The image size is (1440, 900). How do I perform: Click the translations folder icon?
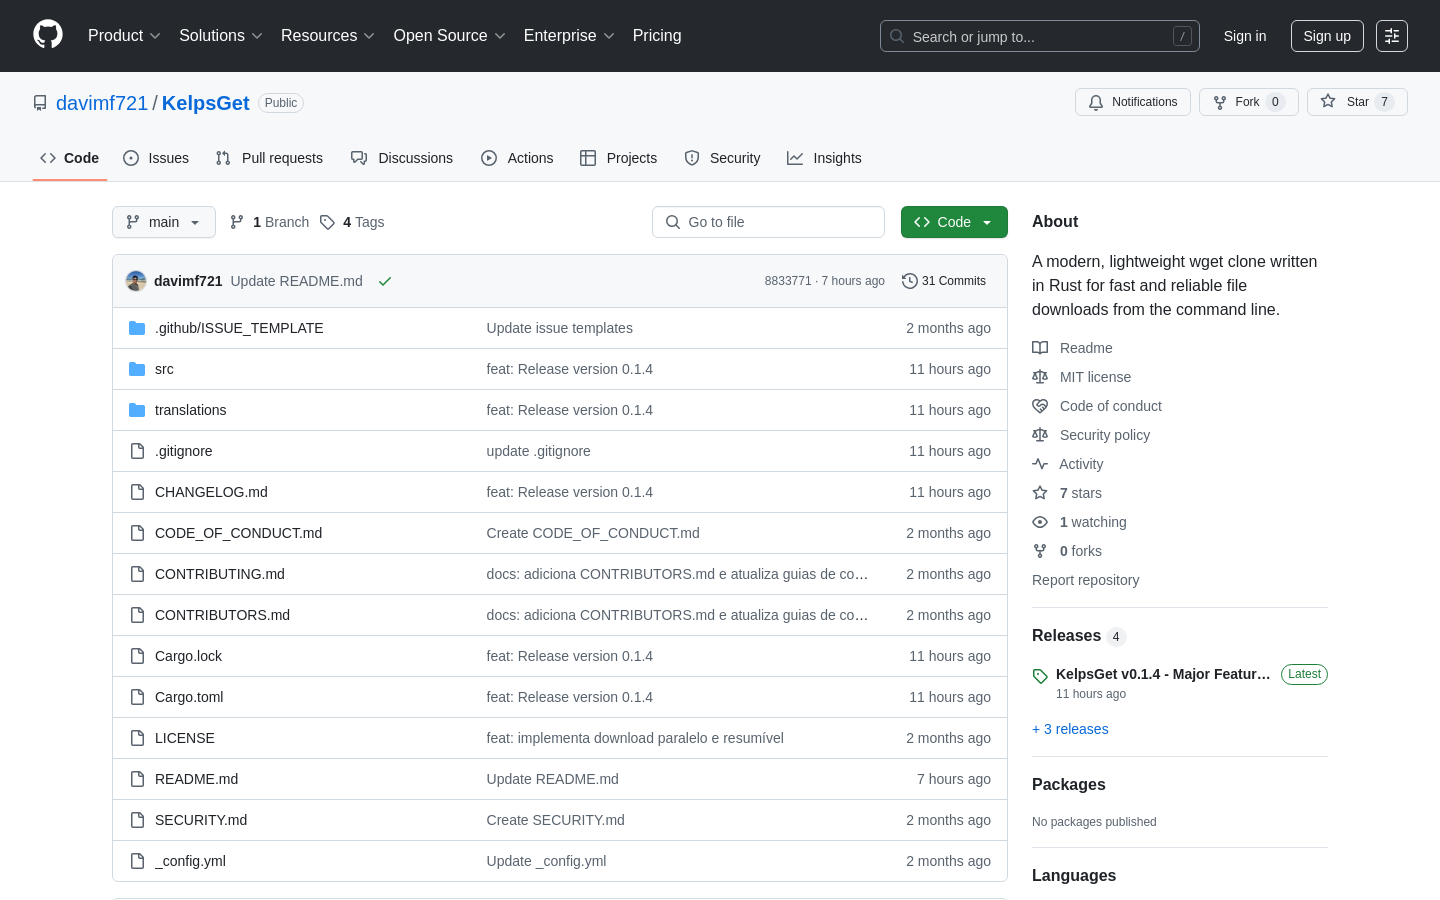point(137,410)
